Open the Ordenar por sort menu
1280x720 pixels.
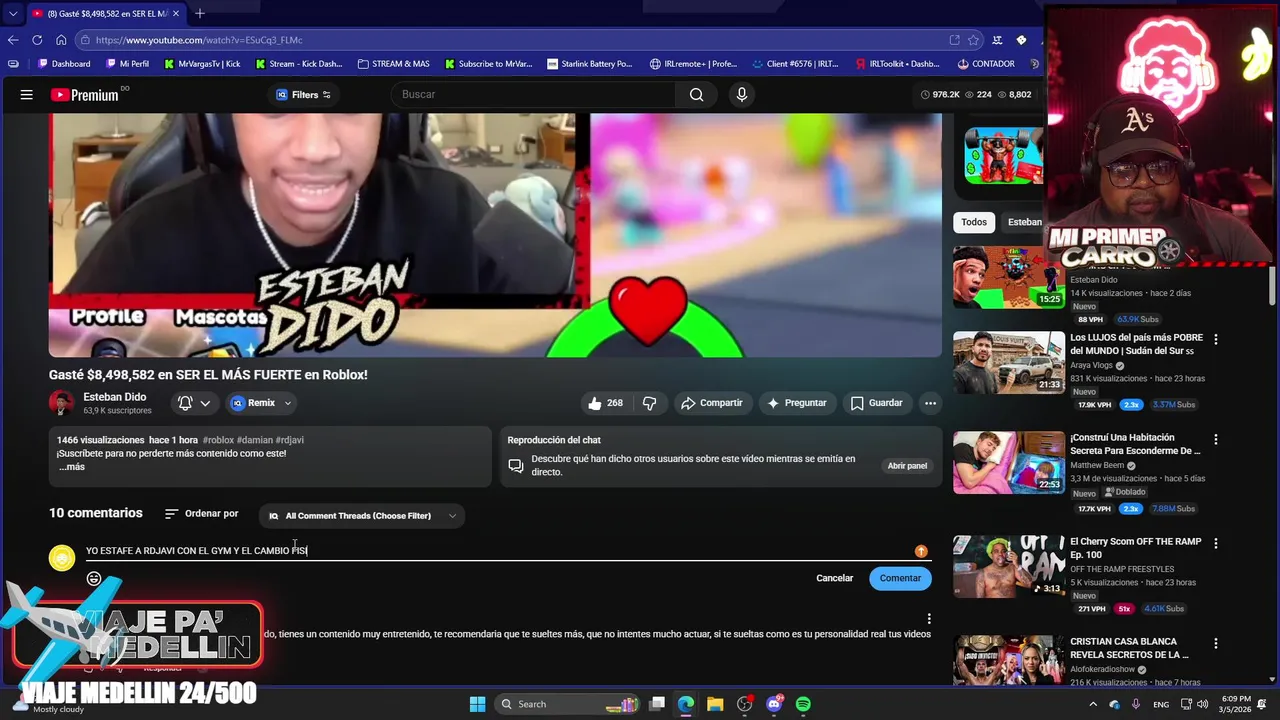(x=201, y=514)
